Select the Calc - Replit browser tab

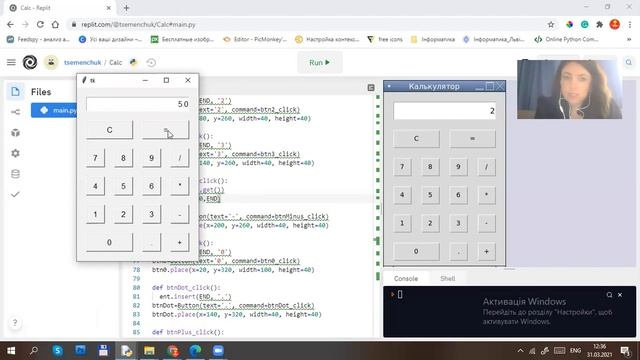pos(60,8)
